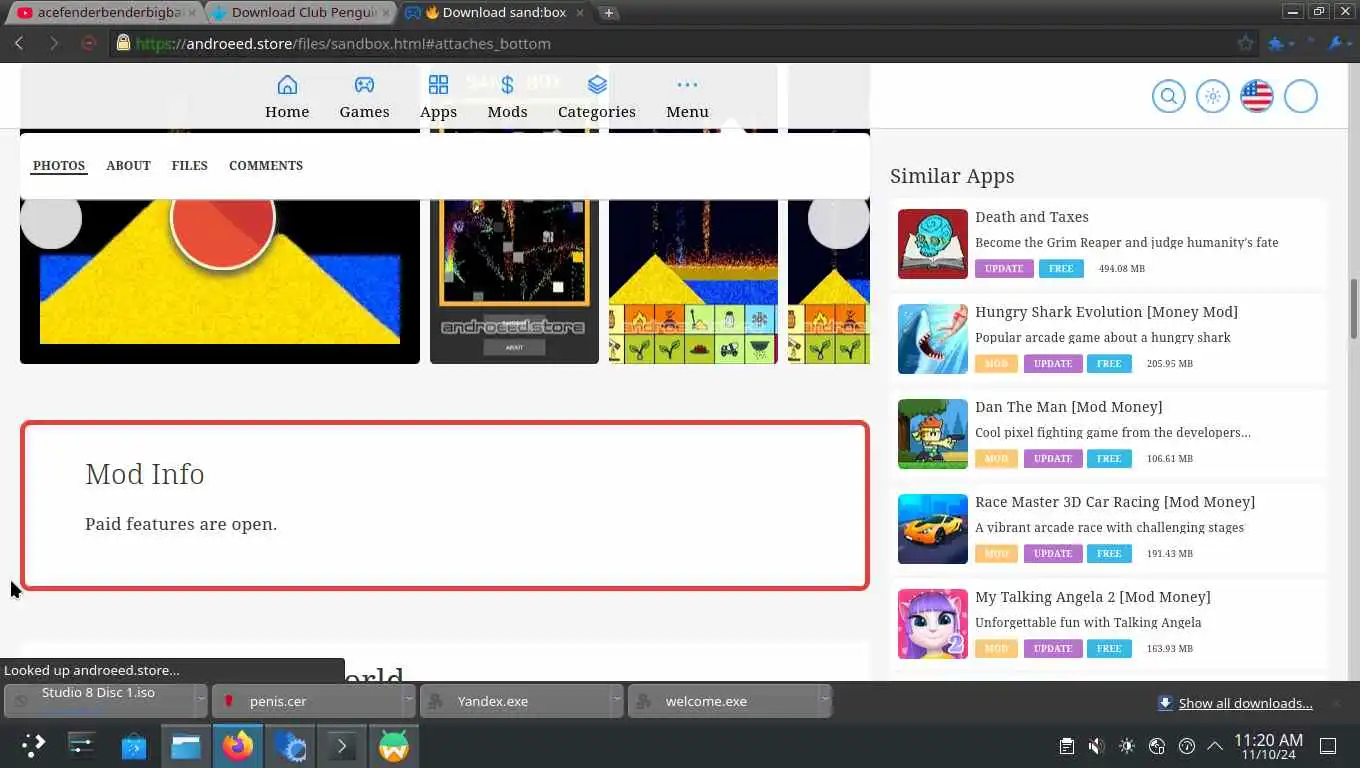
Task: Click the UPDATE tag on Dan The Man
Action: [x=1052, y=459]
